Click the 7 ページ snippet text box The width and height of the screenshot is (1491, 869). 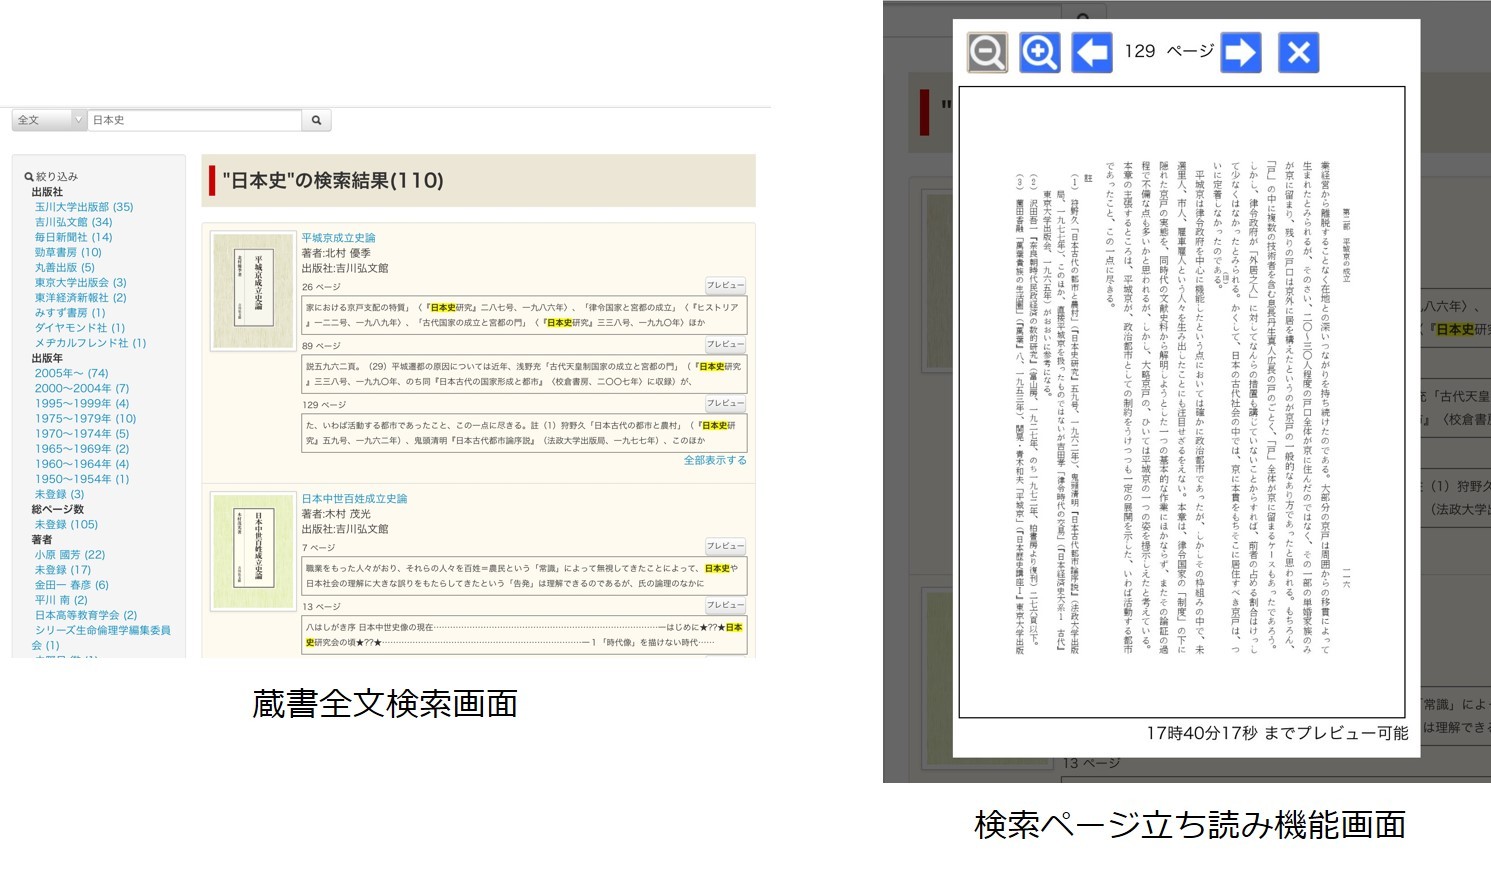coord(525,576)
